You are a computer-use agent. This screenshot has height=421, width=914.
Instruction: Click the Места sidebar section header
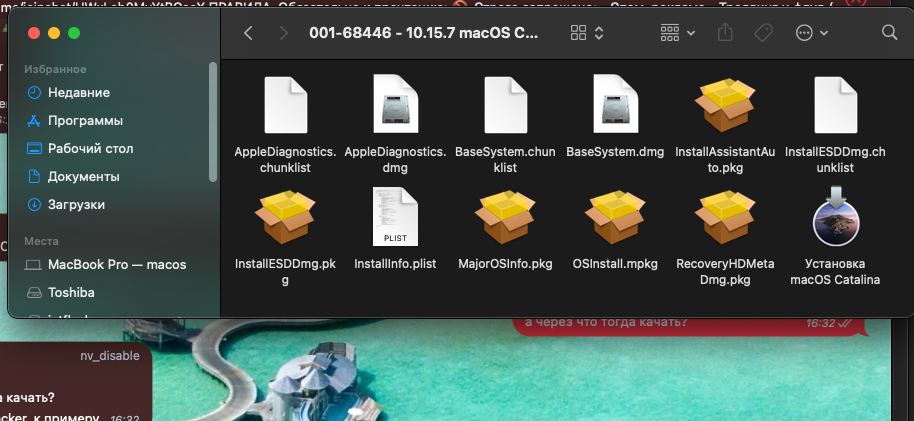click(41, 241)
